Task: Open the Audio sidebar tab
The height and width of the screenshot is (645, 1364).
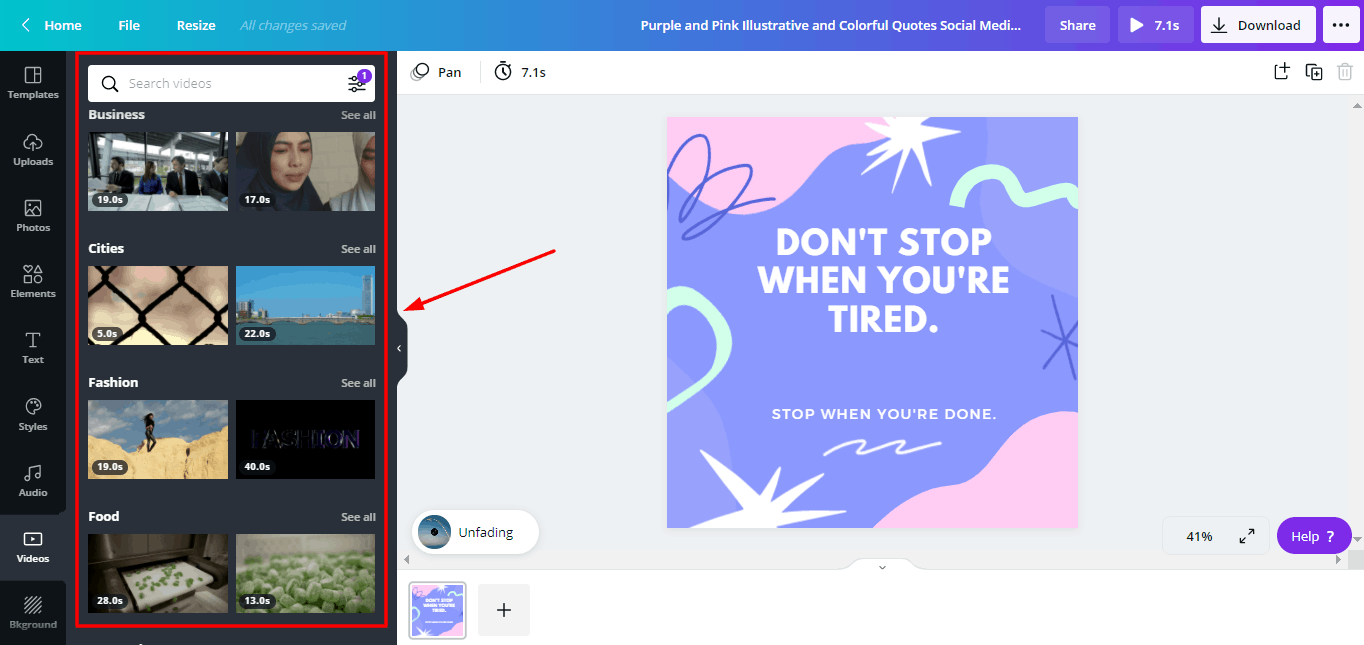Action: tap(33, 480)
